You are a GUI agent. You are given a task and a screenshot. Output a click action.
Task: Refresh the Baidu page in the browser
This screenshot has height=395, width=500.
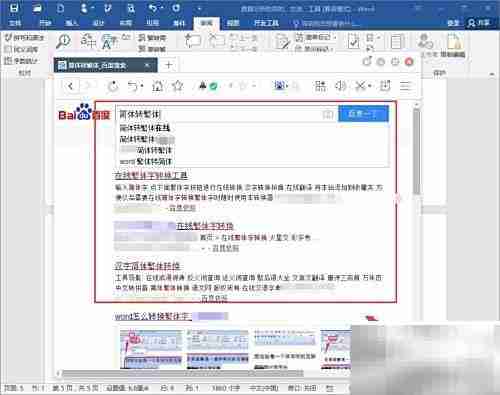113,86
